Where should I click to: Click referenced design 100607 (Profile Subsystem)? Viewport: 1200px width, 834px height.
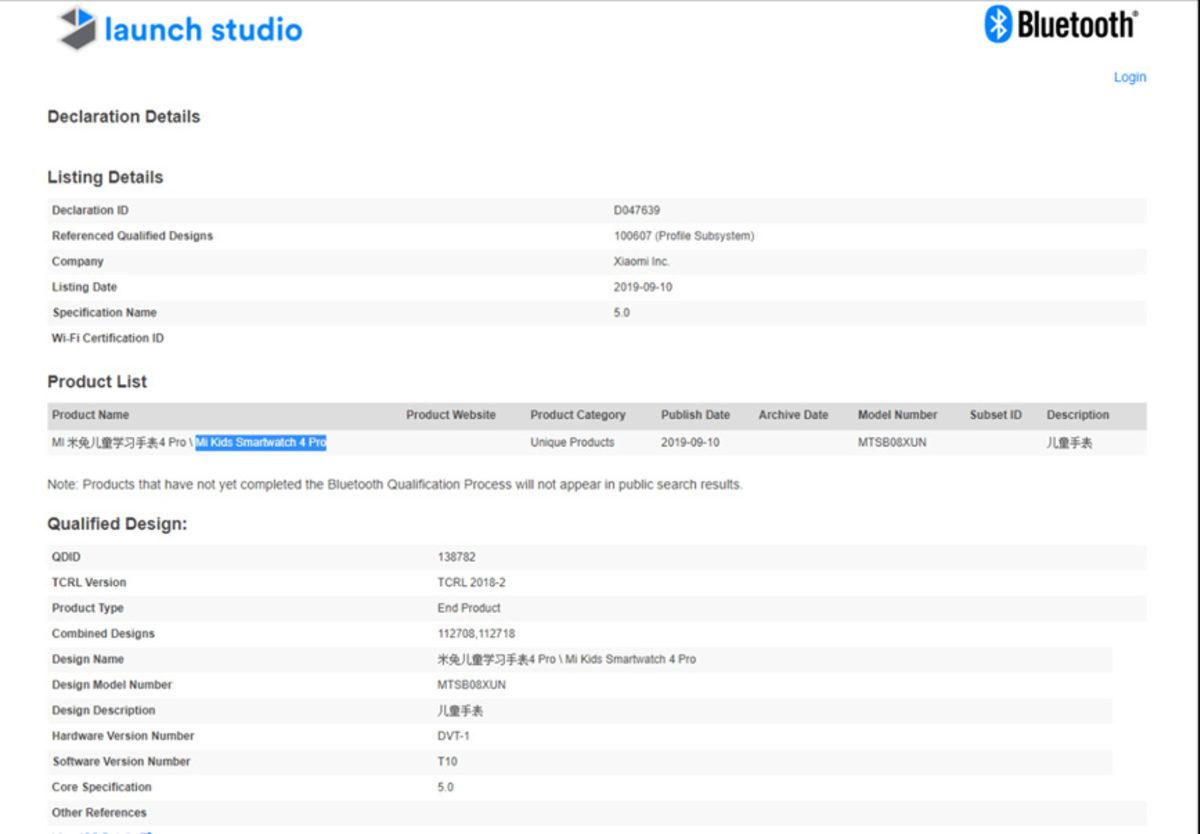[683, 236]
